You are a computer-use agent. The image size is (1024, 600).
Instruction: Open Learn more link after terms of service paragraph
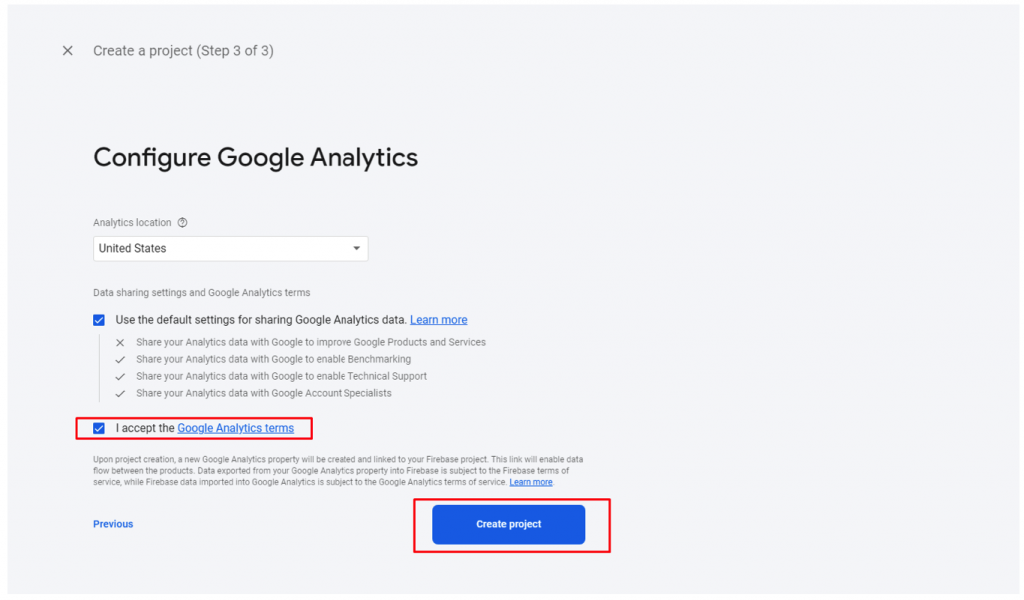(531, 482)
